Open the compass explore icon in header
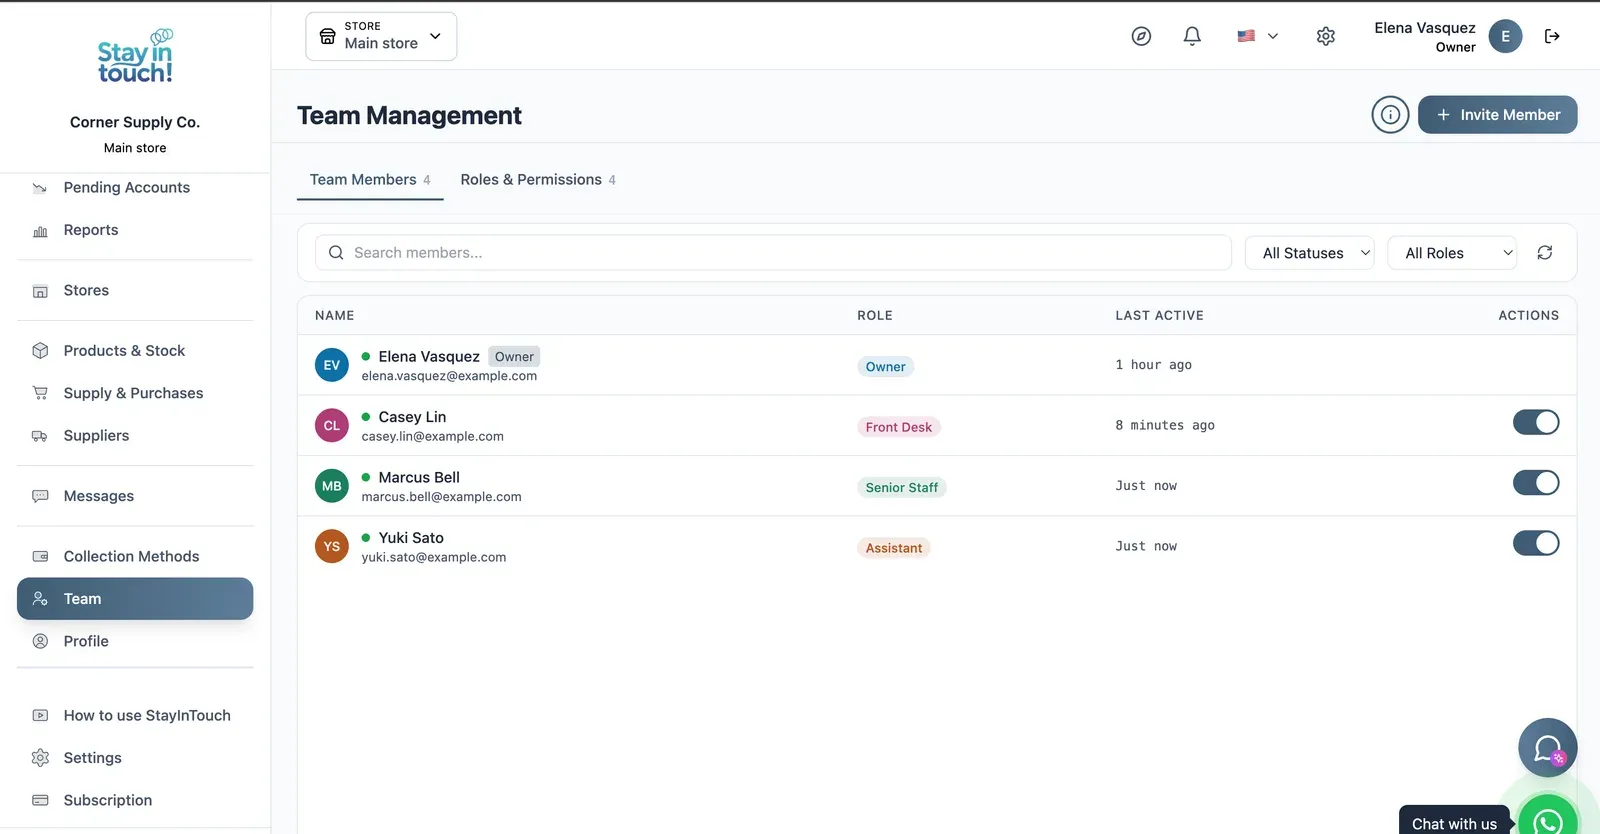This screenshot has height=834, width=1600. point(1141,36)
